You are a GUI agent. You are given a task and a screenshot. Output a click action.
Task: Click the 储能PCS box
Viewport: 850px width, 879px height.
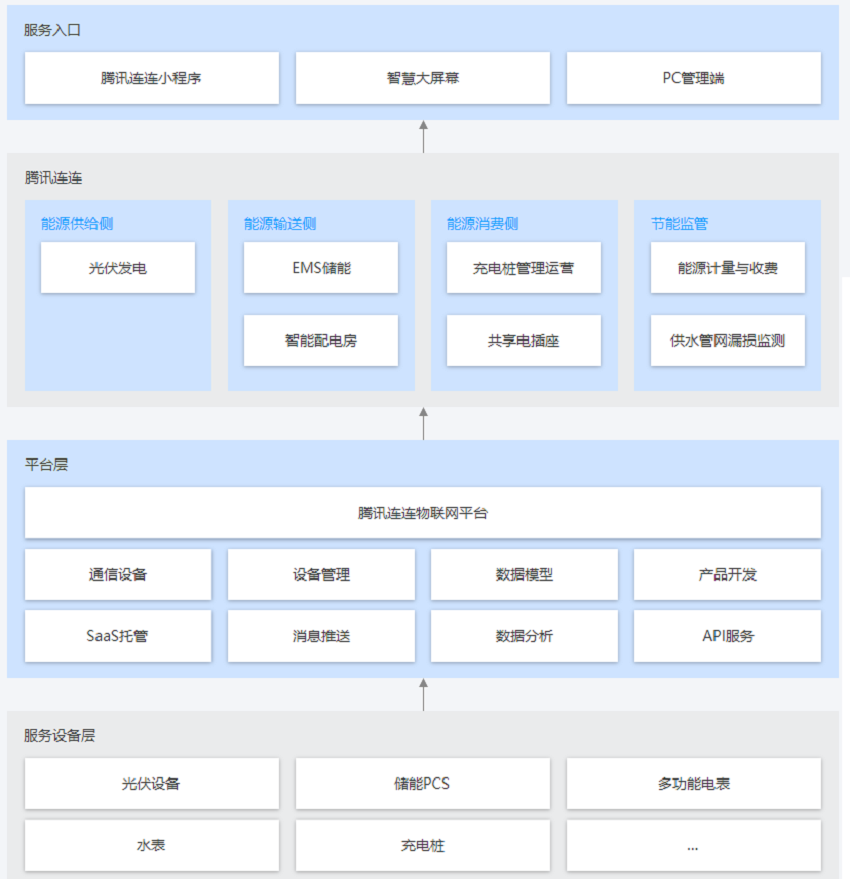423,784
